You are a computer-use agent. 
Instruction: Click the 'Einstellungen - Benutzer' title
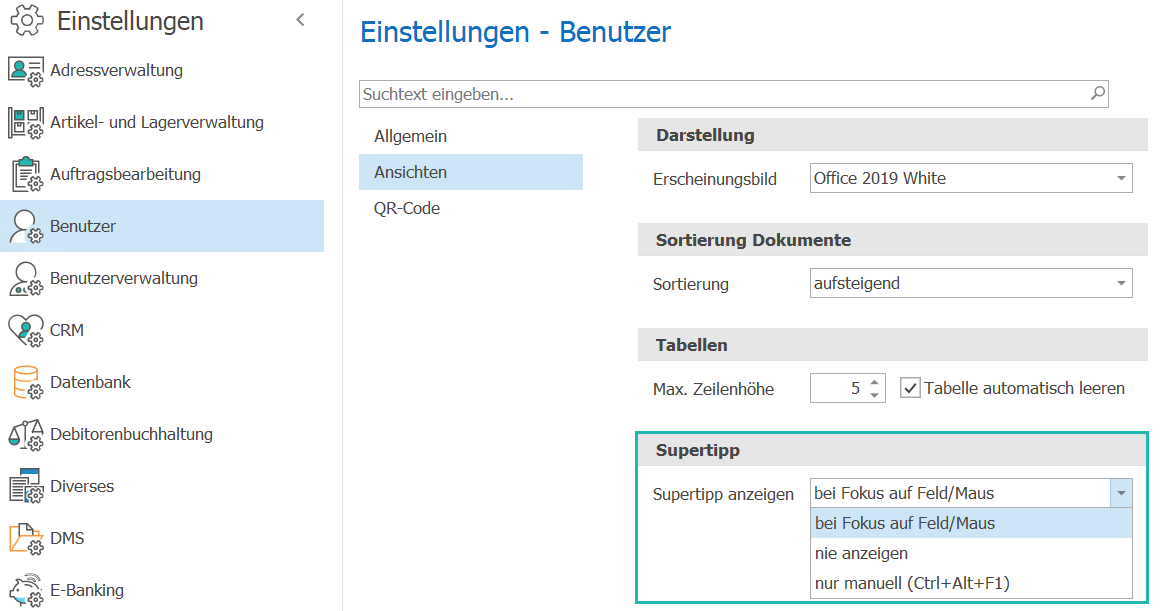point(515,33)
